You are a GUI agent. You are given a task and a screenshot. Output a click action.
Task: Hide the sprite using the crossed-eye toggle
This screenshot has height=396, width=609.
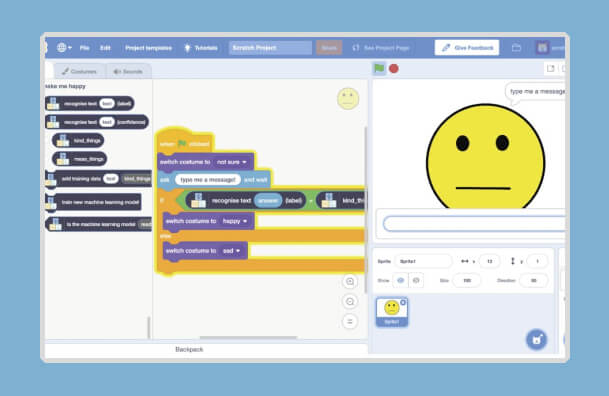(x=416, y=280)
